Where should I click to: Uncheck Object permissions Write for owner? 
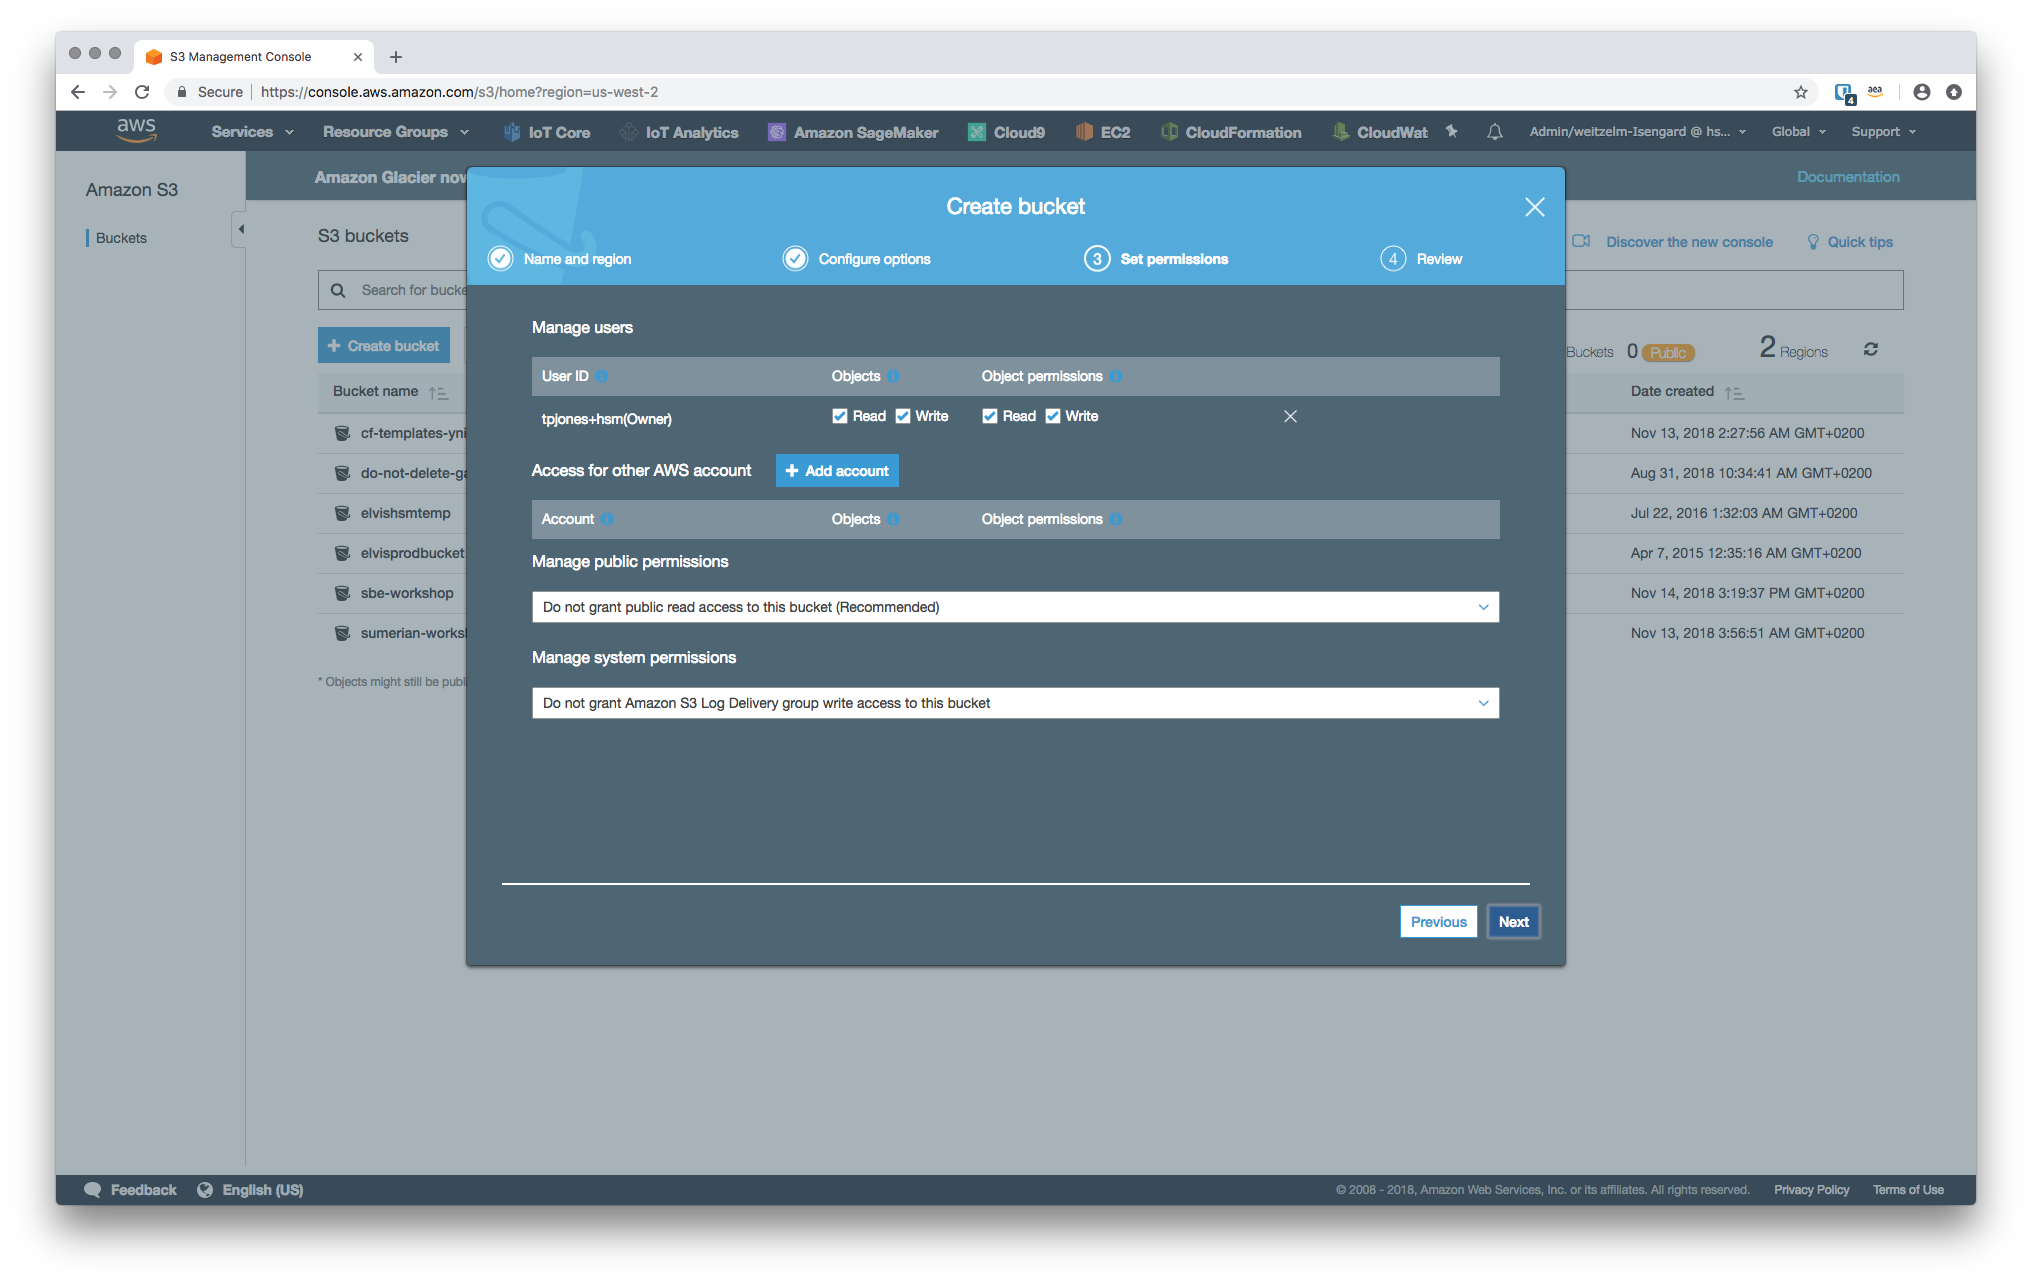[1053, 416]
